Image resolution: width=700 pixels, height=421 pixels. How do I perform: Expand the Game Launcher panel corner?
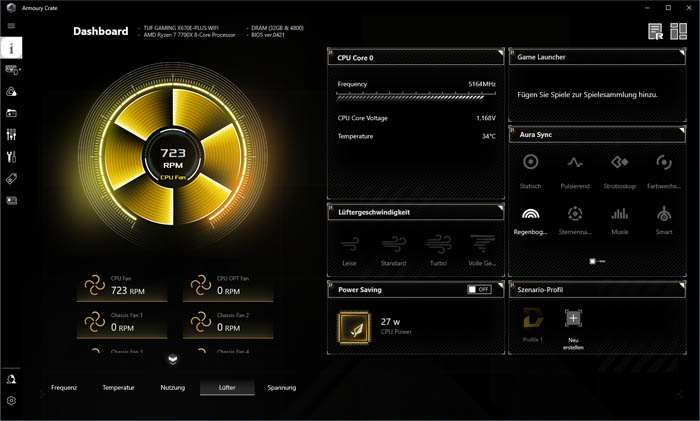click(682, 53)
